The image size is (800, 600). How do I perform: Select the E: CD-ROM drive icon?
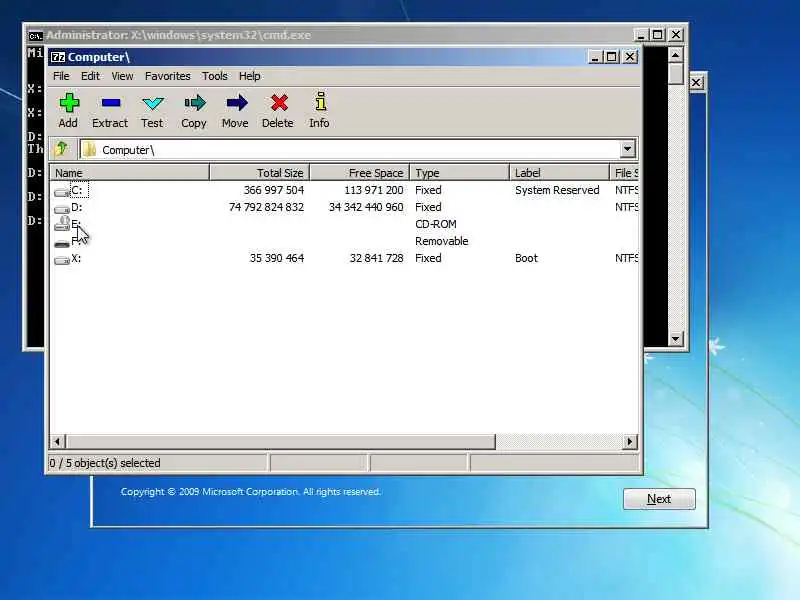coord(62,224)
